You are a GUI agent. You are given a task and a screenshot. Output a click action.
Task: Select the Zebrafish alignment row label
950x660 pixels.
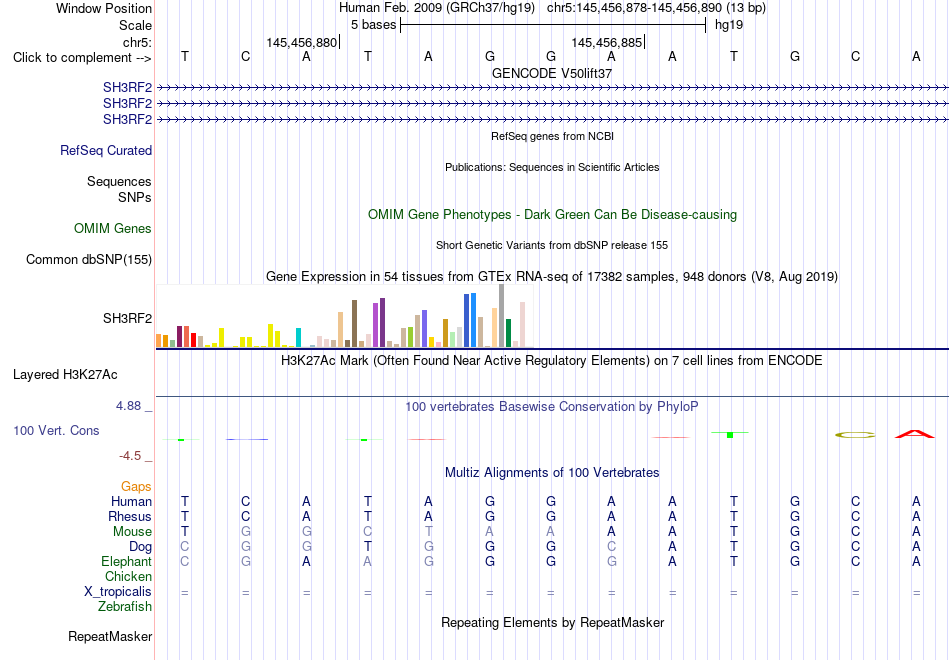(125, 606)
